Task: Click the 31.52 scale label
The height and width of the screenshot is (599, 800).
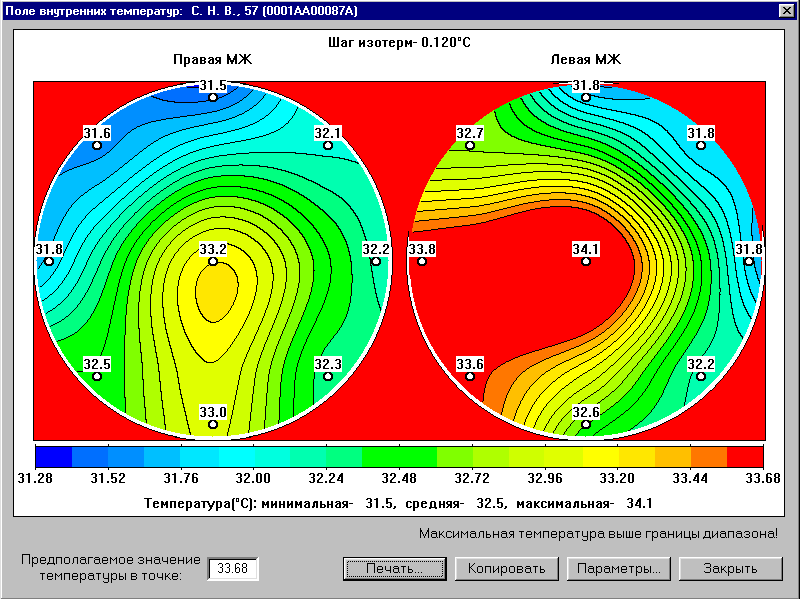Action: (108, 478)
